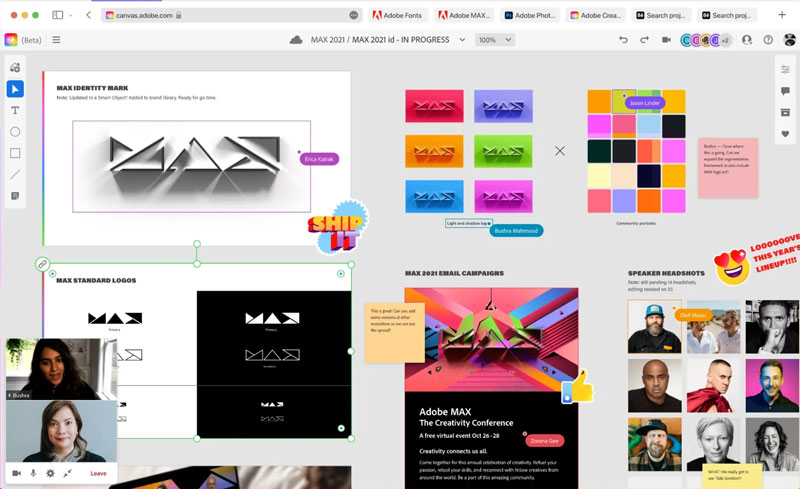
Task: Select the orange MAX logo thumbnail
Action: pyautogui.click(x=434, y=151)
